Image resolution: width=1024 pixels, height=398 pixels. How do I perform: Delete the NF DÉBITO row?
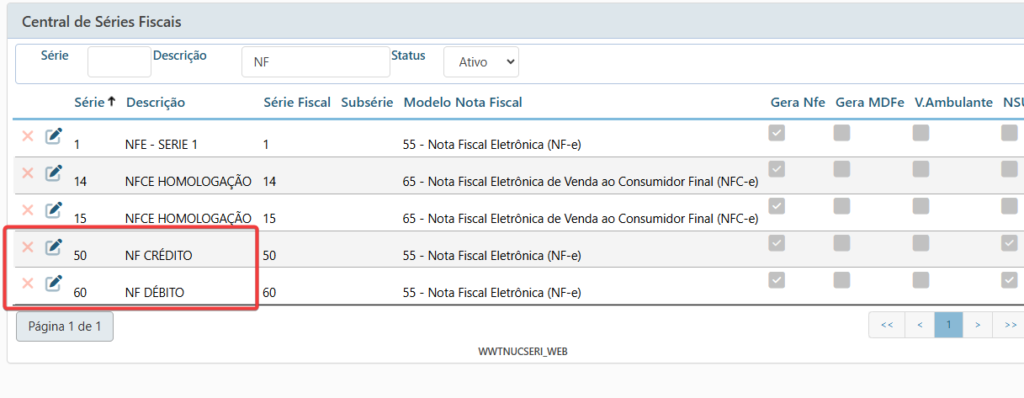click(27, 283)
